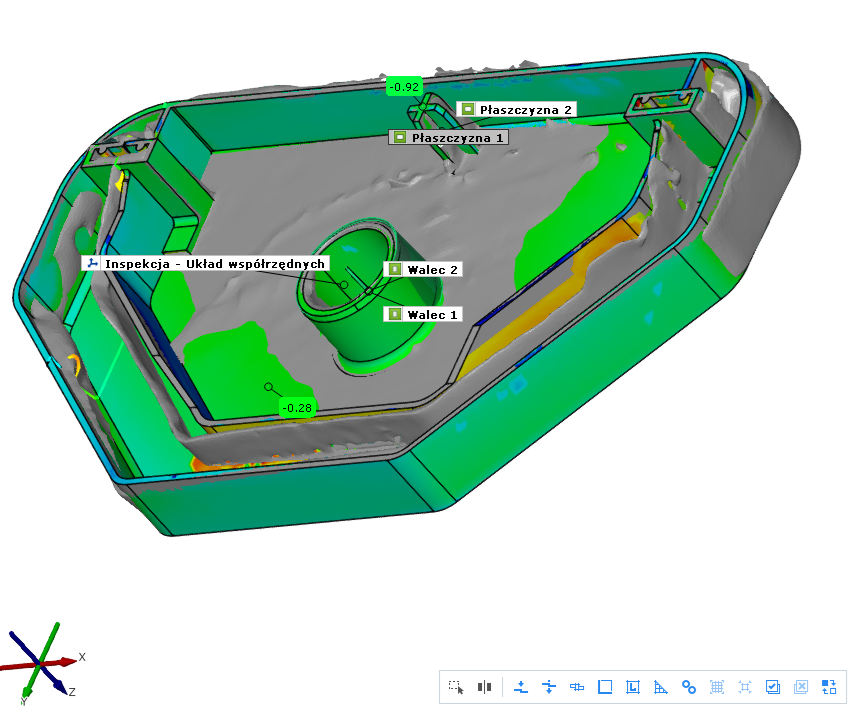855x708 pixels.
Task: Click the fit-to-frame brackets icon
Action: click(x=744, y=687)
